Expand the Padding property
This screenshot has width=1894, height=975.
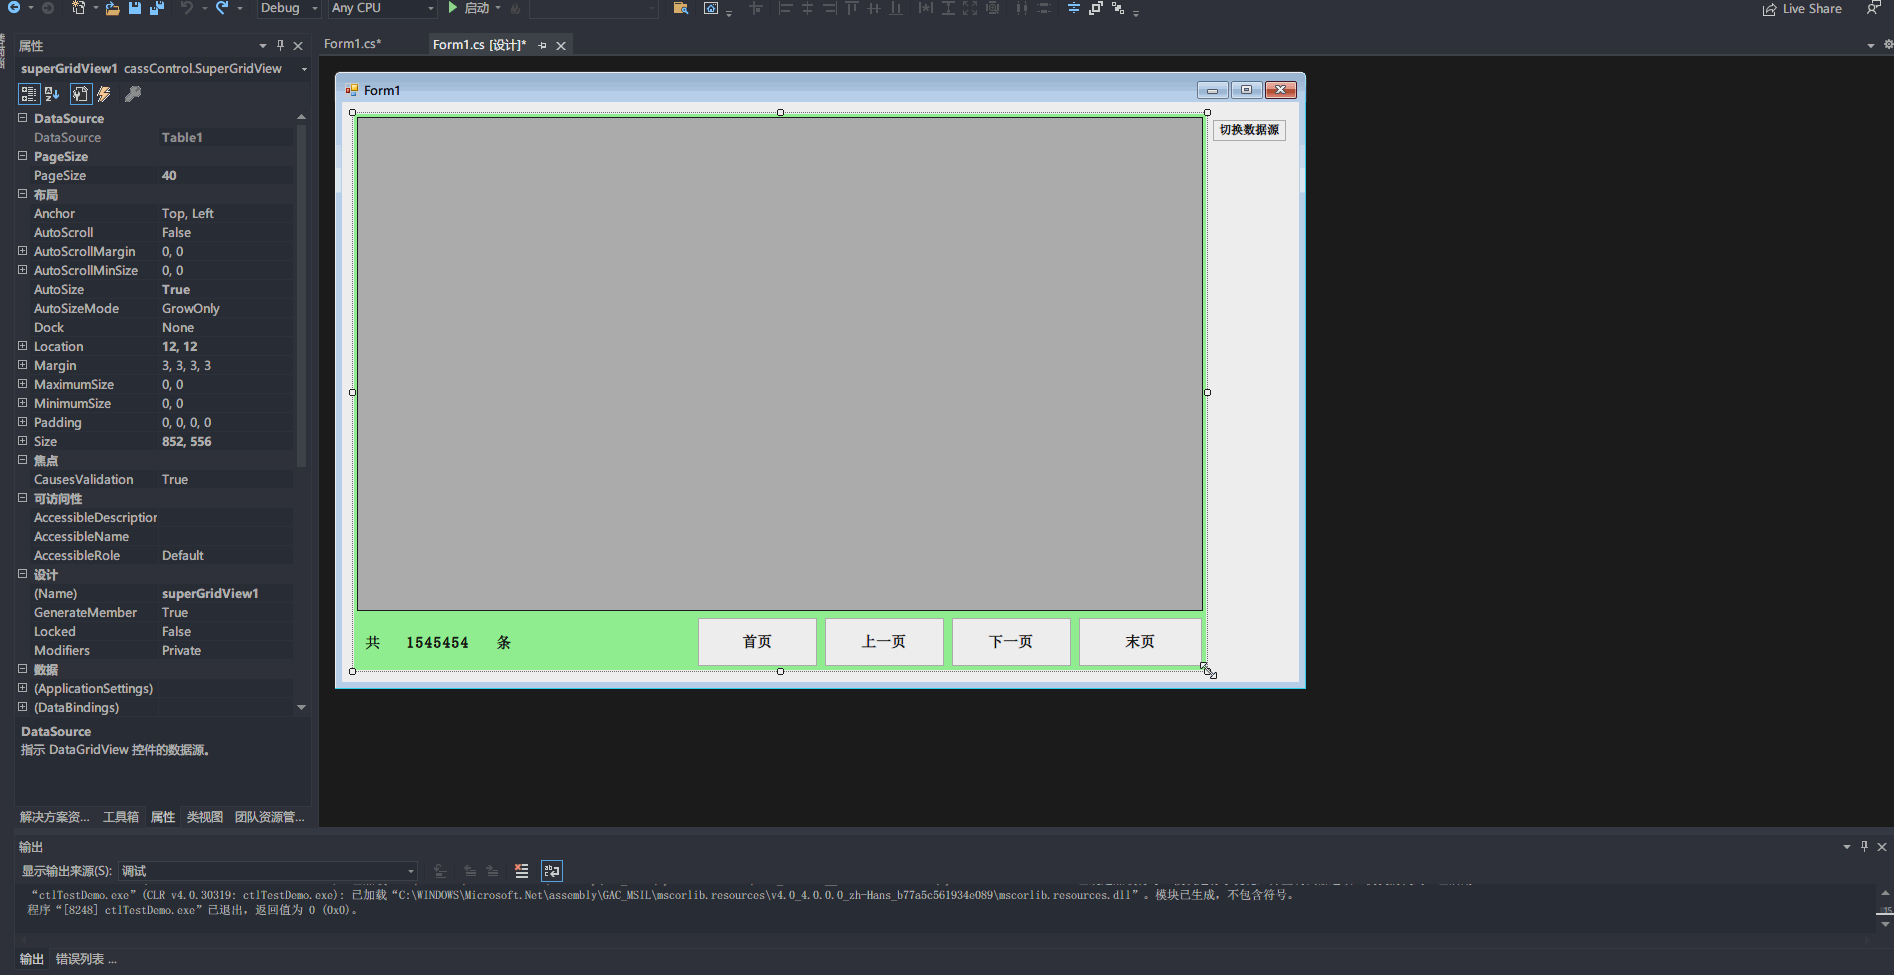22,422
